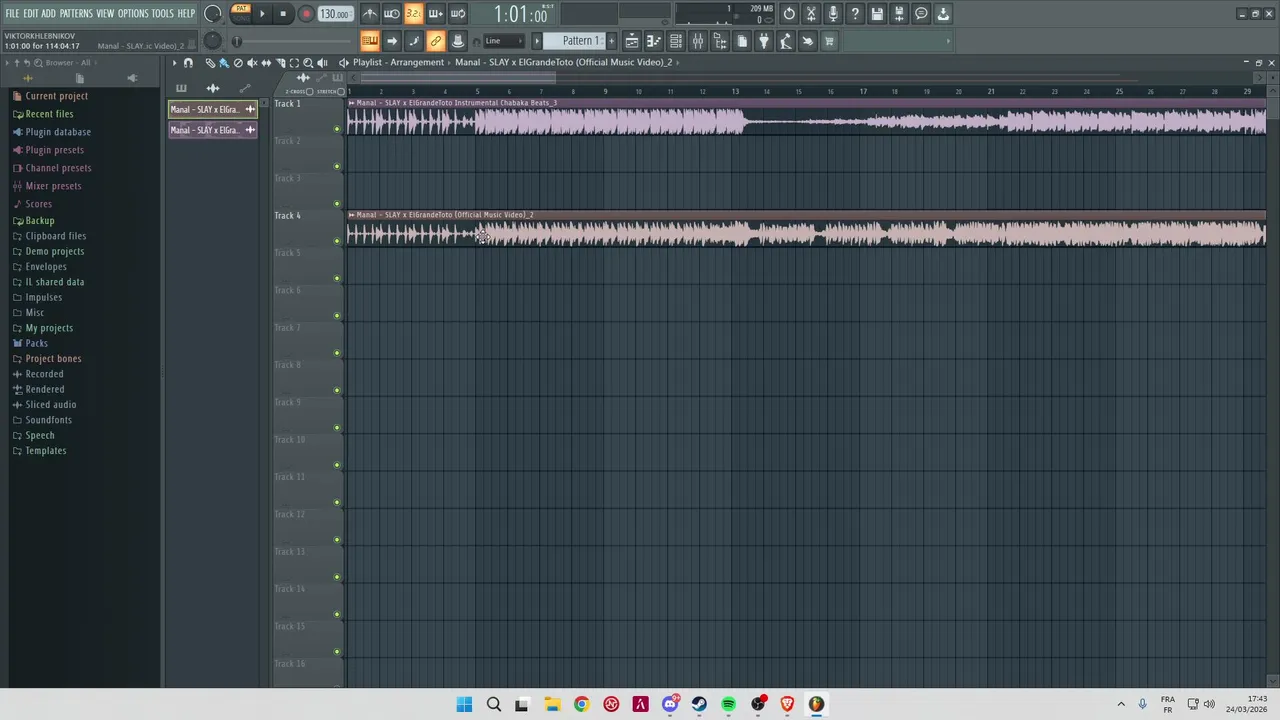Open the Line snap dropdown
Screen dimensions: 1280x720
(504, 41)
